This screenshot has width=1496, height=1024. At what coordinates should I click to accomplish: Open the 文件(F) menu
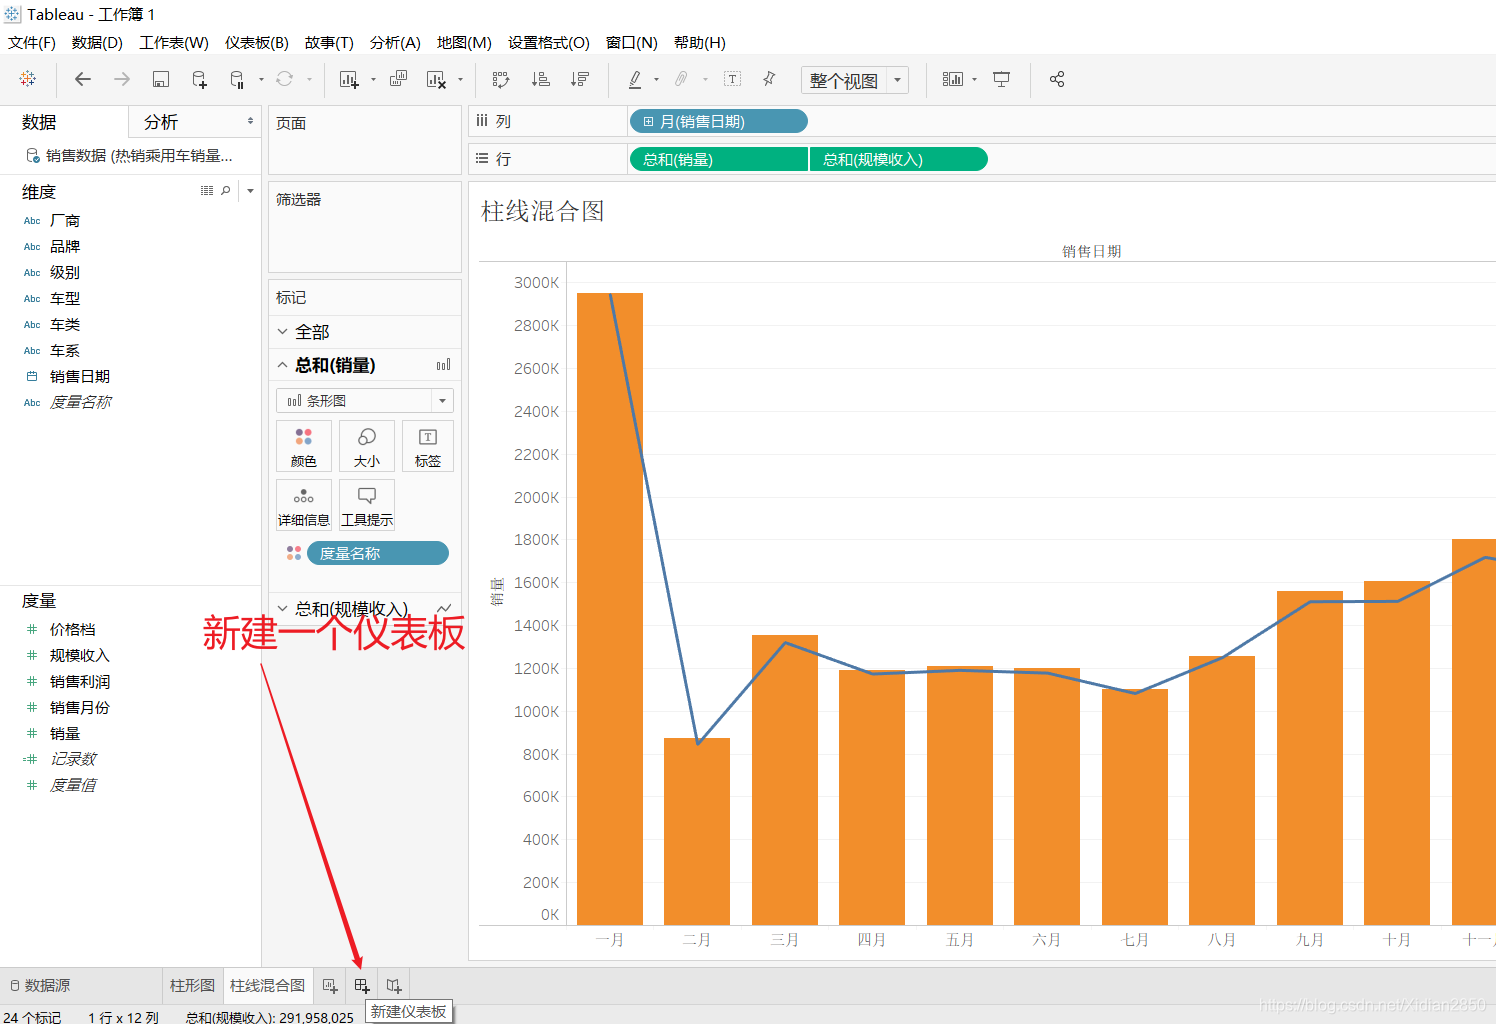(x=32, y=42)
